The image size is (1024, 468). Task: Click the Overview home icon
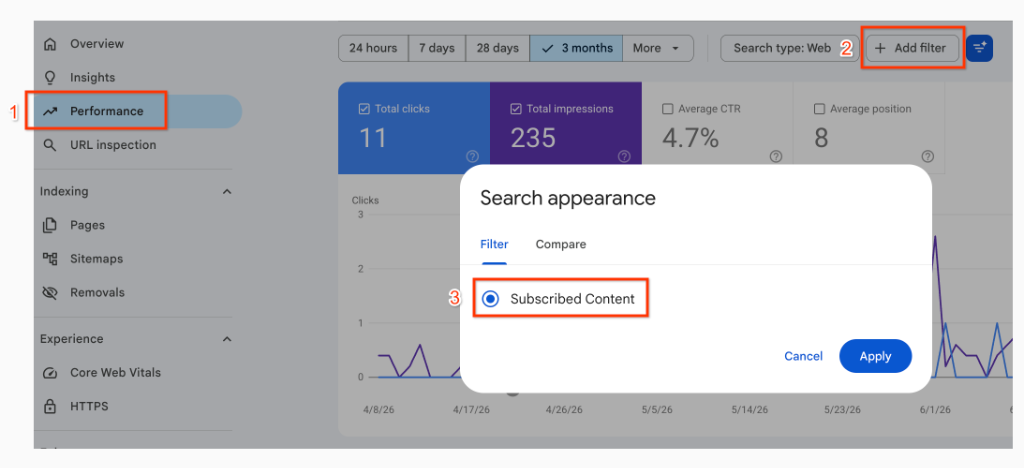(50, 44)
